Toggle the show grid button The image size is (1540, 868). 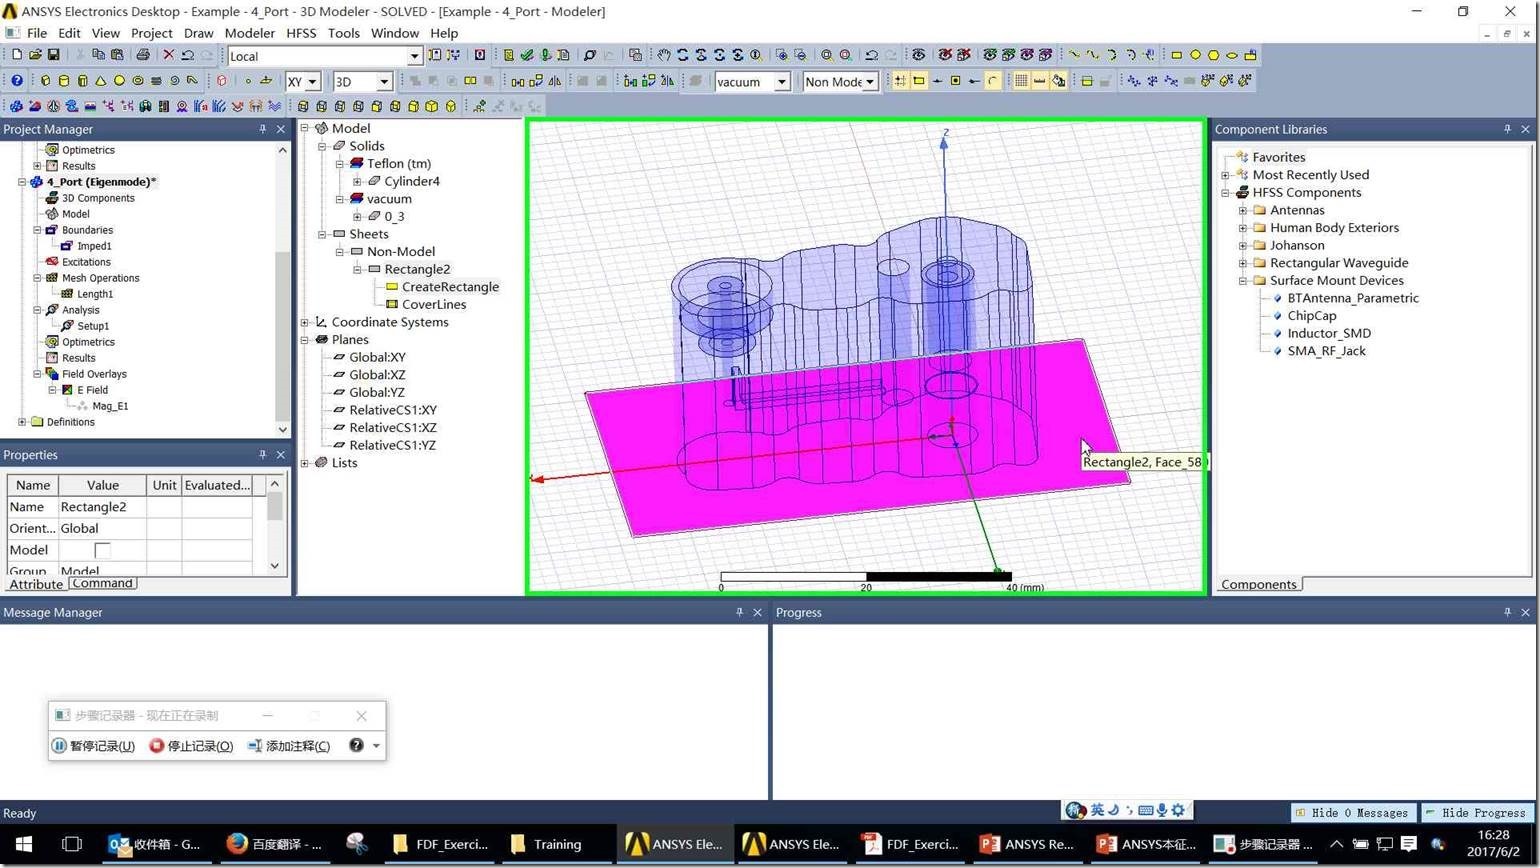[1021, 81]
